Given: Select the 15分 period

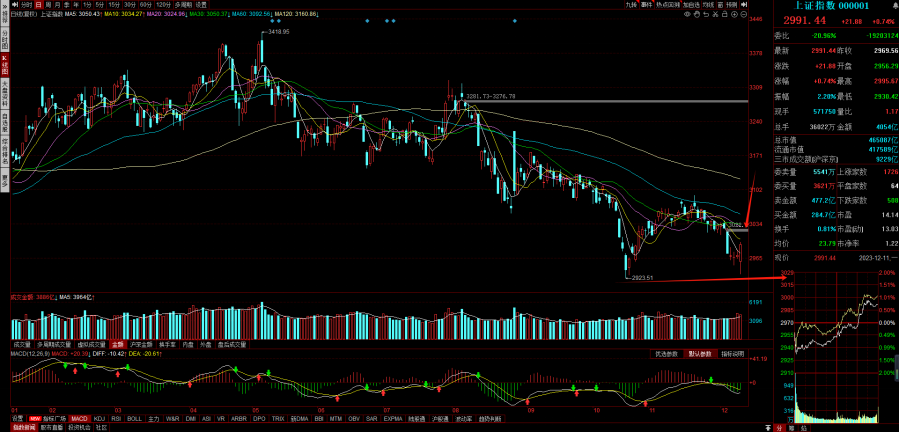Looking at the screenshot, I should pyautogui.click(x=114, y=5).
